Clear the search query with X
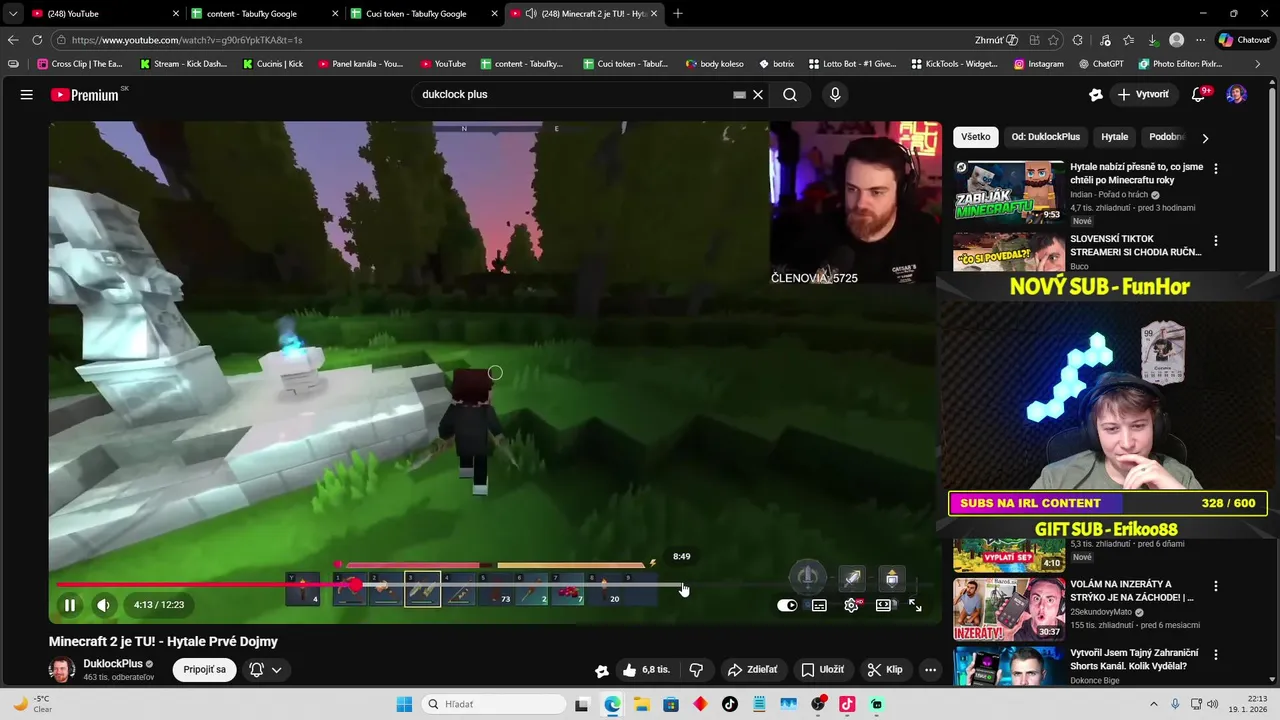The height and width of the screenshot is (720, 1280). pyautogui.click(x=758, y=95)
